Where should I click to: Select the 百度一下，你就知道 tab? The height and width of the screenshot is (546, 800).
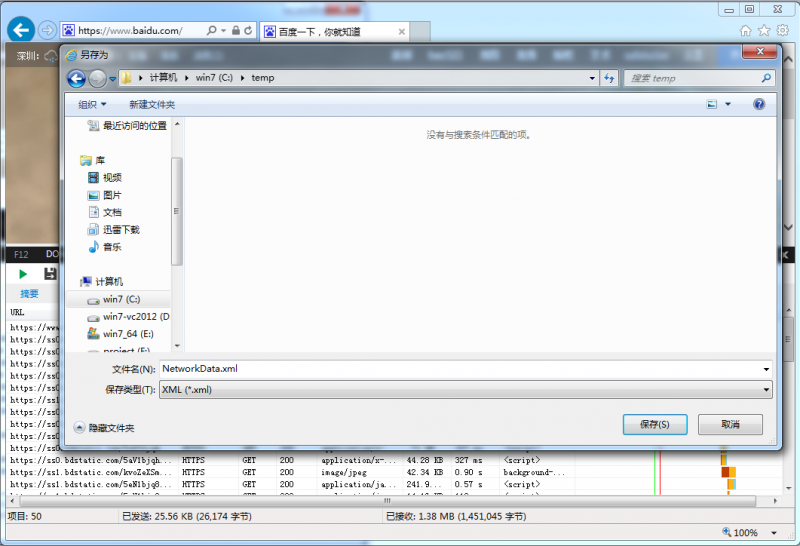click(334, 32)
